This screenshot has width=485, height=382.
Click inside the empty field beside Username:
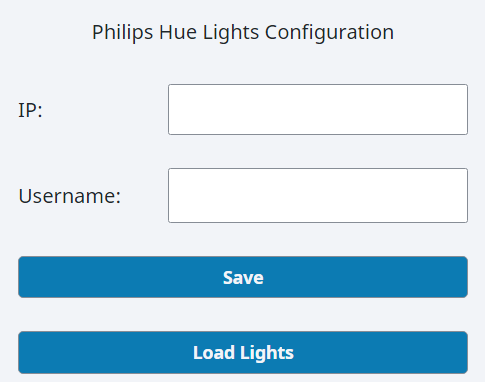click(318, 195)
